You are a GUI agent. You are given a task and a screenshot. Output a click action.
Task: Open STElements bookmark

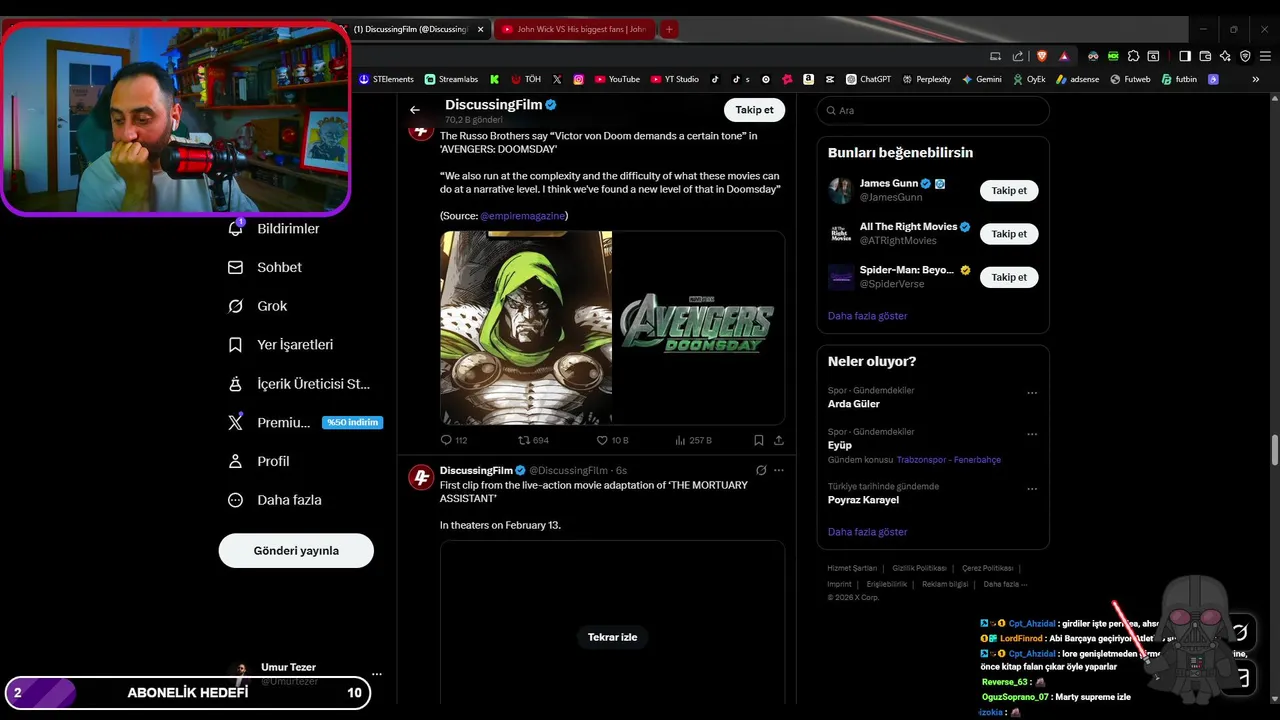386,79
